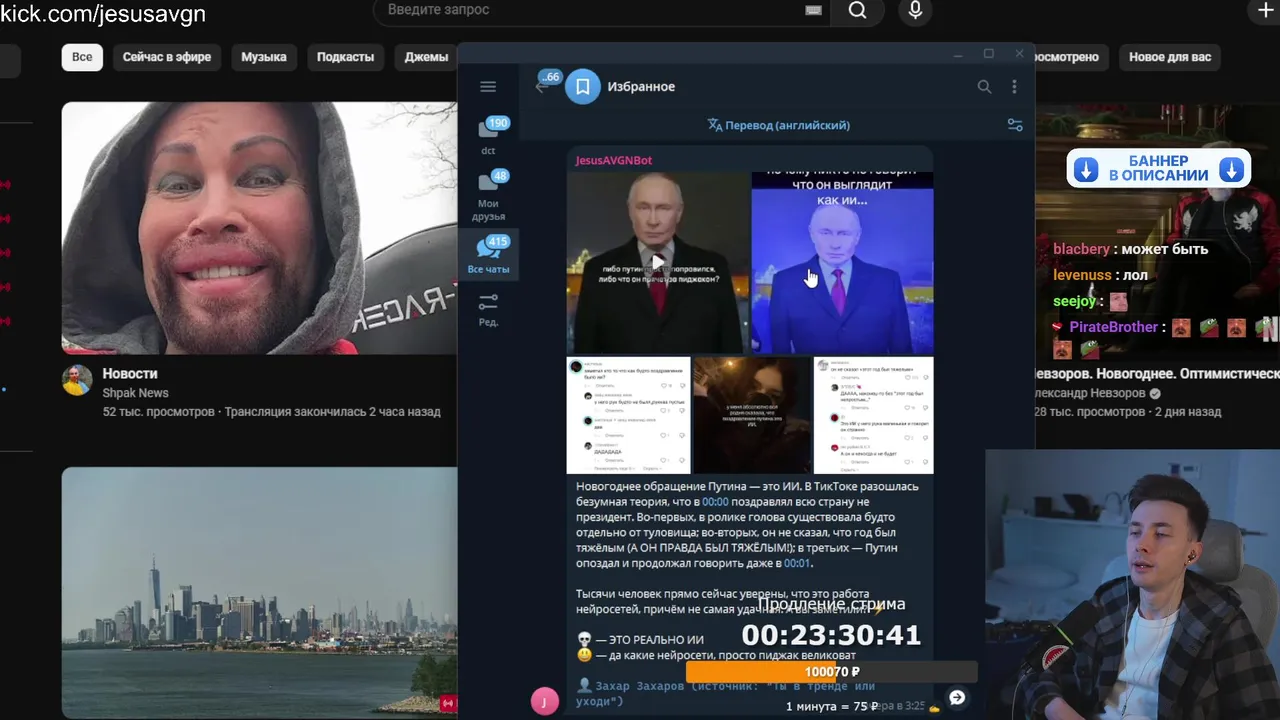This screenshot has height=720, width=1280.
Task: Open the right comments screenshot thumbnail
Action: 873,415
